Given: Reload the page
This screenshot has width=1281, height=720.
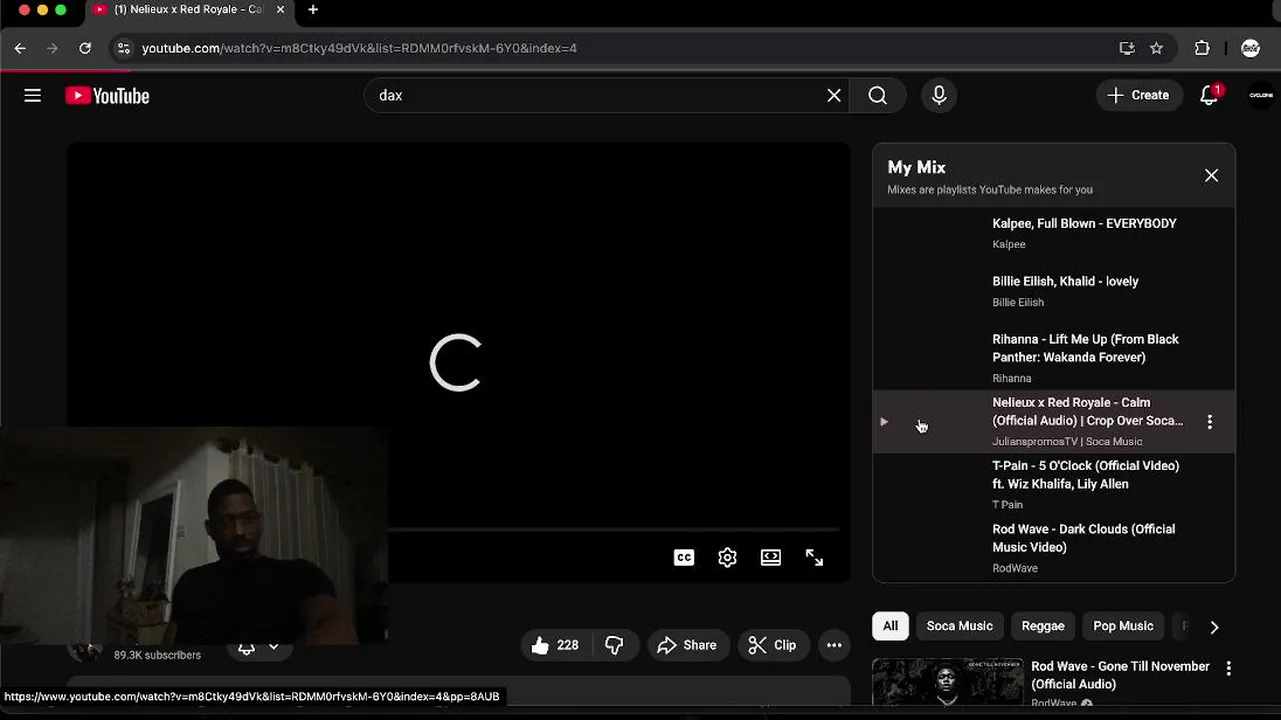Looking at the screenshot, I should click(x=85, y=48).
